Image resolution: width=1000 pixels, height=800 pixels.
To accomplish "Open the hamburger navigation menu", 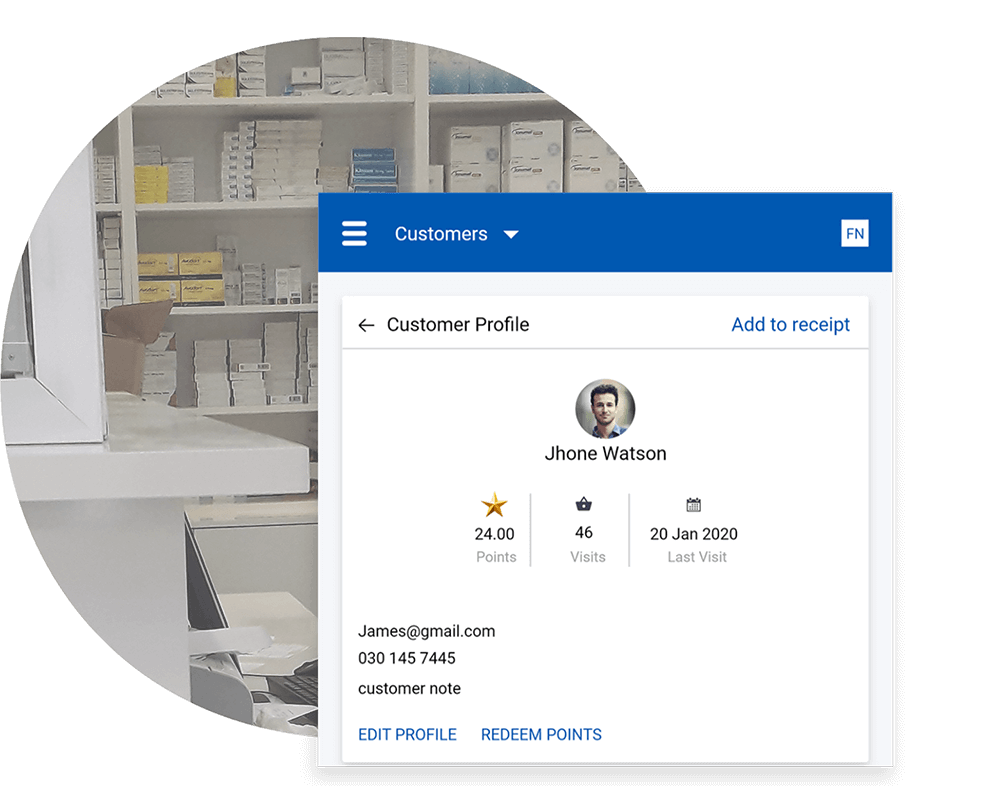I will tap(354, 233).
